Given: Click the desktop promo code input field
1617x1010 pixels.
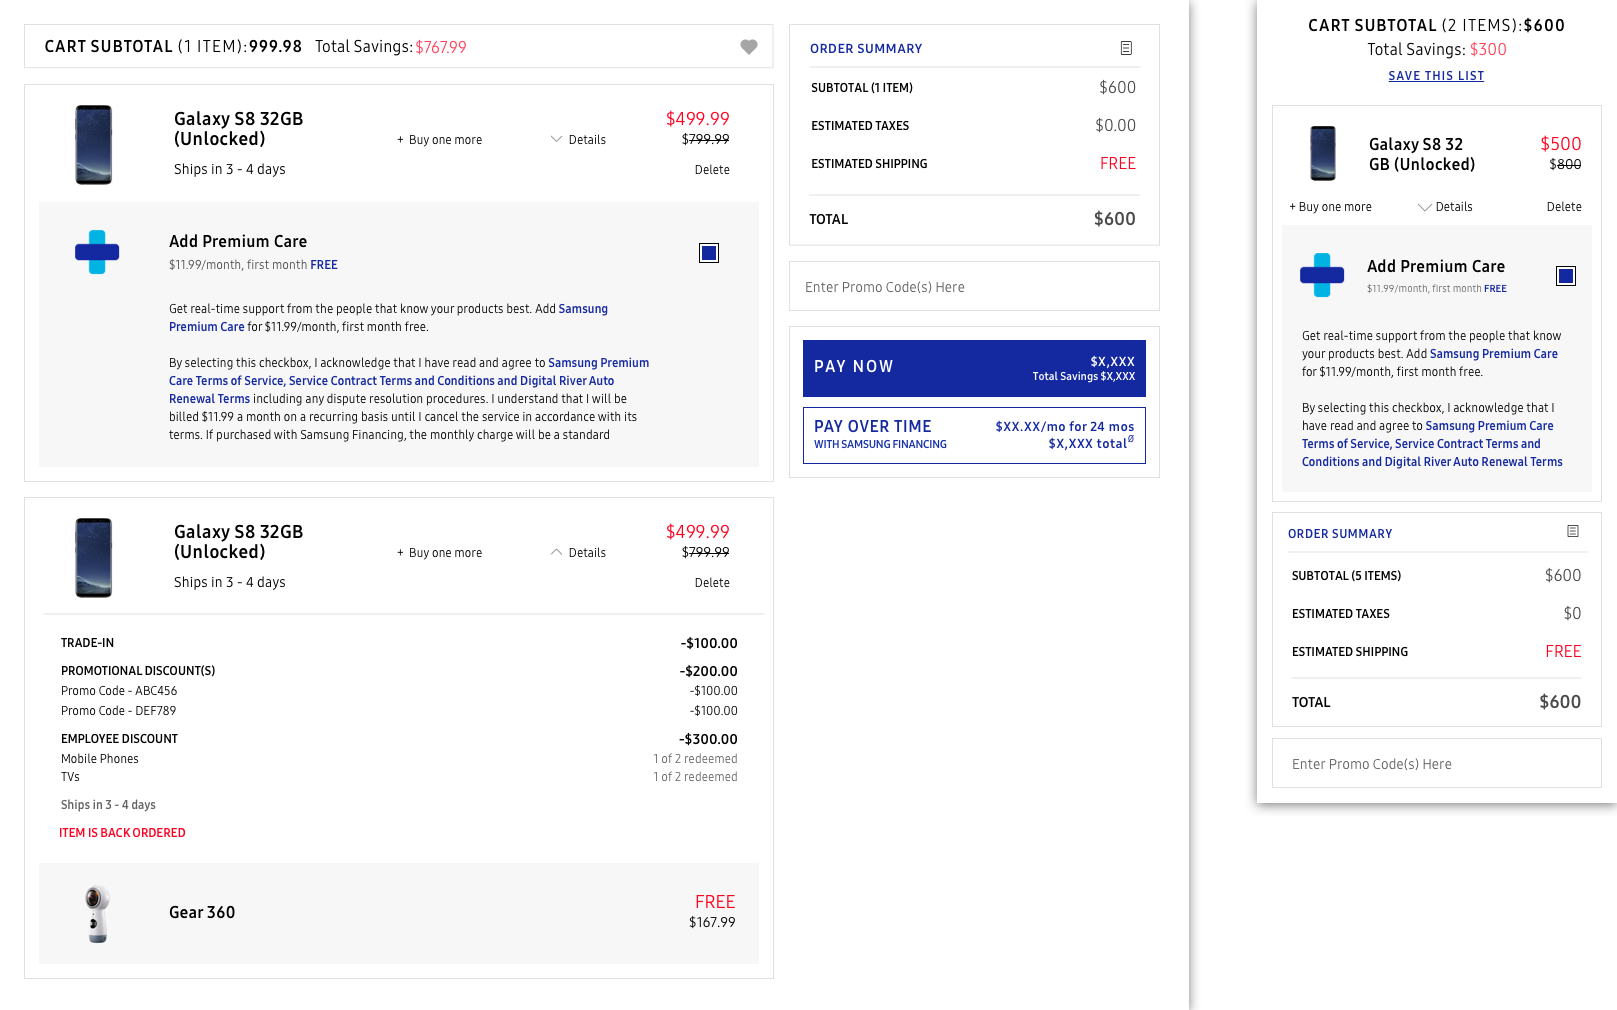Looking at the screenshot, I should pyautogui.click(x=974, y=287).
